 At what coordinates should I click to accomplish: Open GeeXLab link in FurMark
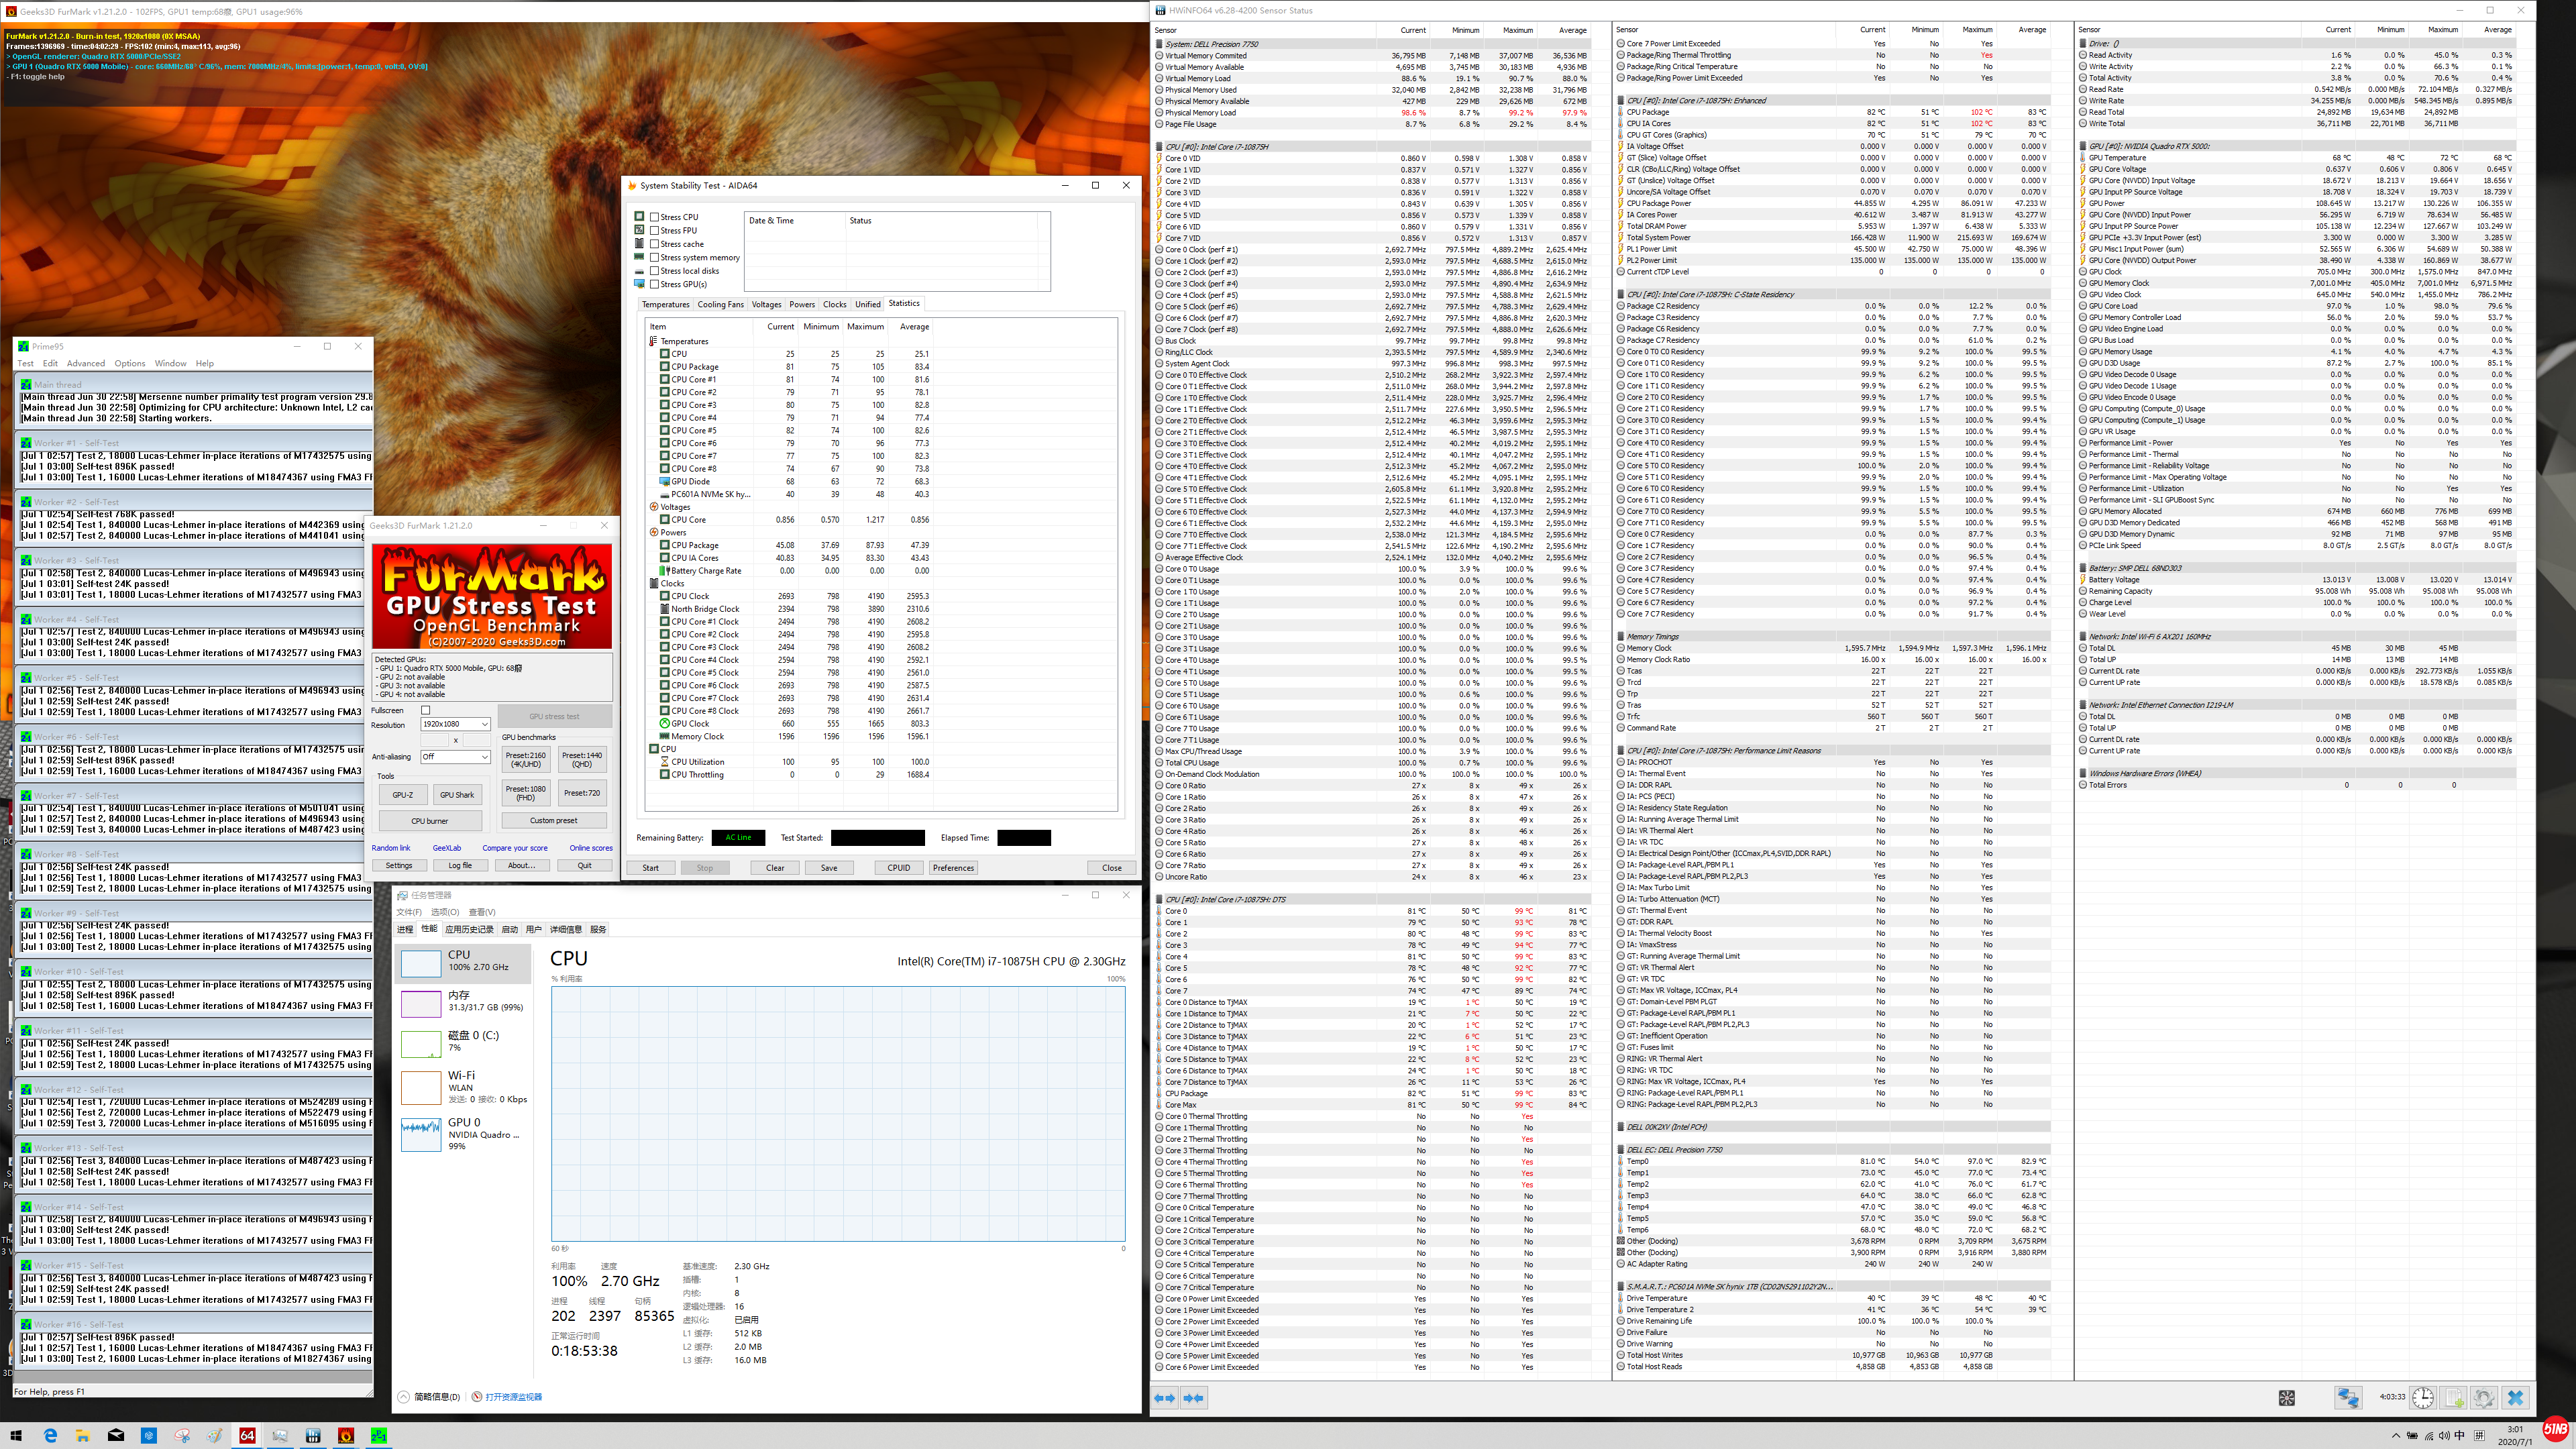(x=447, y=848)
